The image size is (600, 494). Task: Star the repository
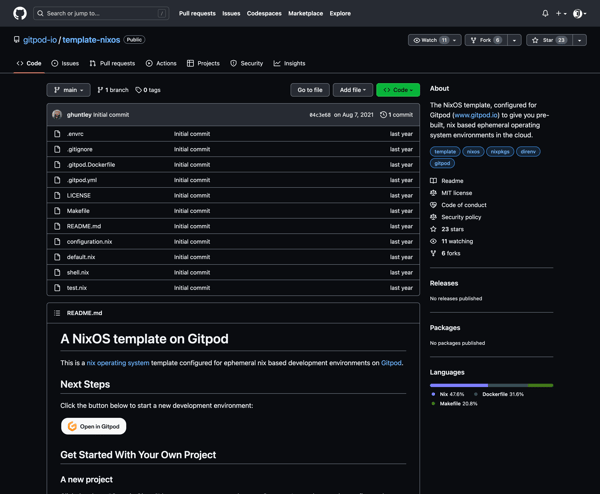point(549,40)
